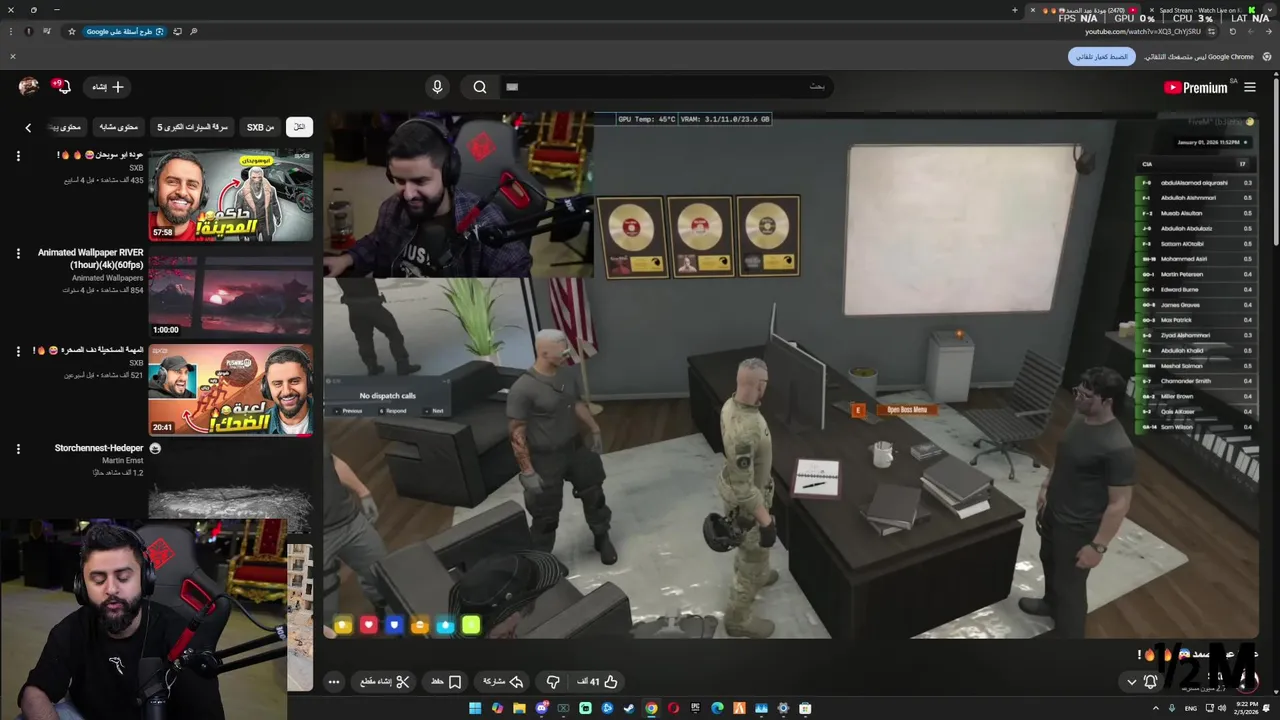This screenshot has height=720, width=1280.
Task: Expand the Chrome tab search dropdown
Action: tap(1270, 10)
